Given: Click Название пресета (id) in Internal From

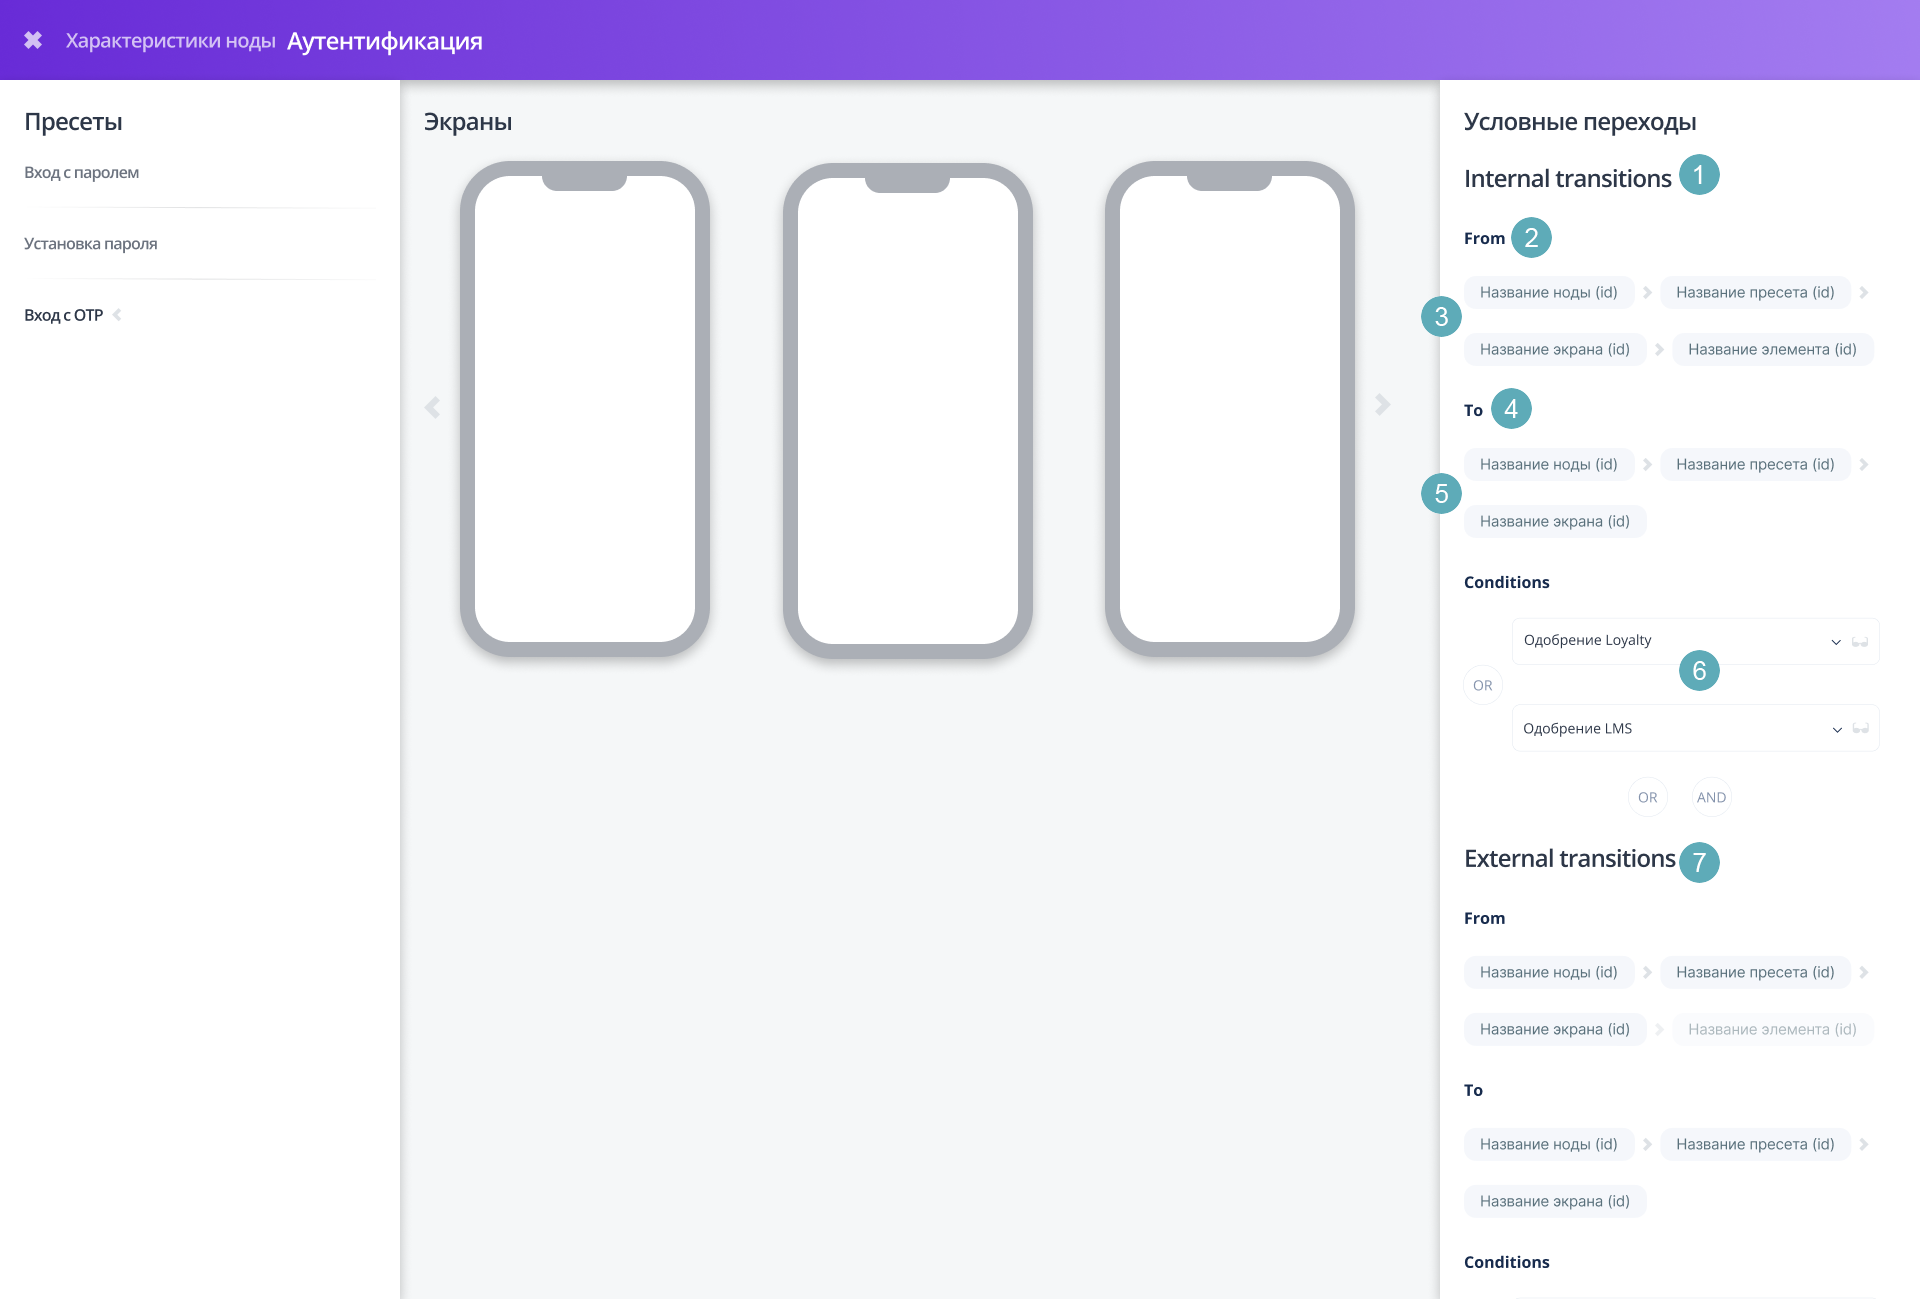Looking at the screenshot, I should 1755,293.
